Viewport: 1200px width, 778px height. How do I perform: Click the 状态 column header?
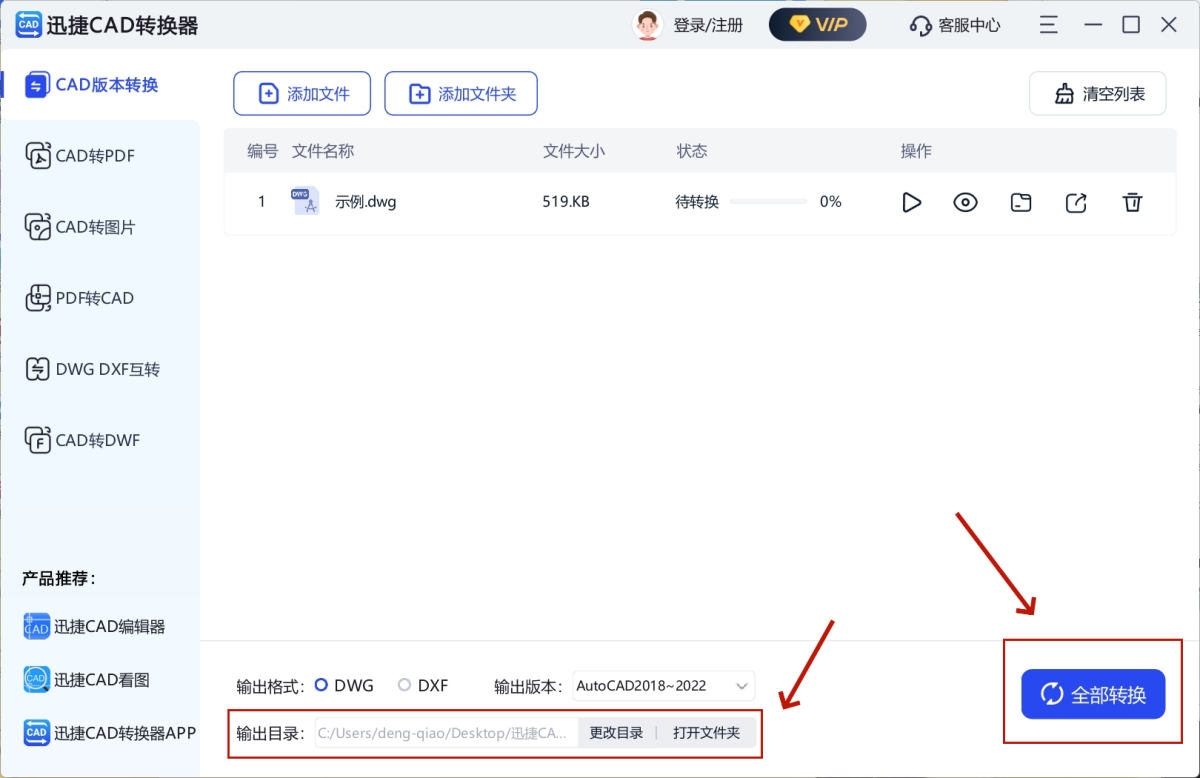click(x=692, y=151)
